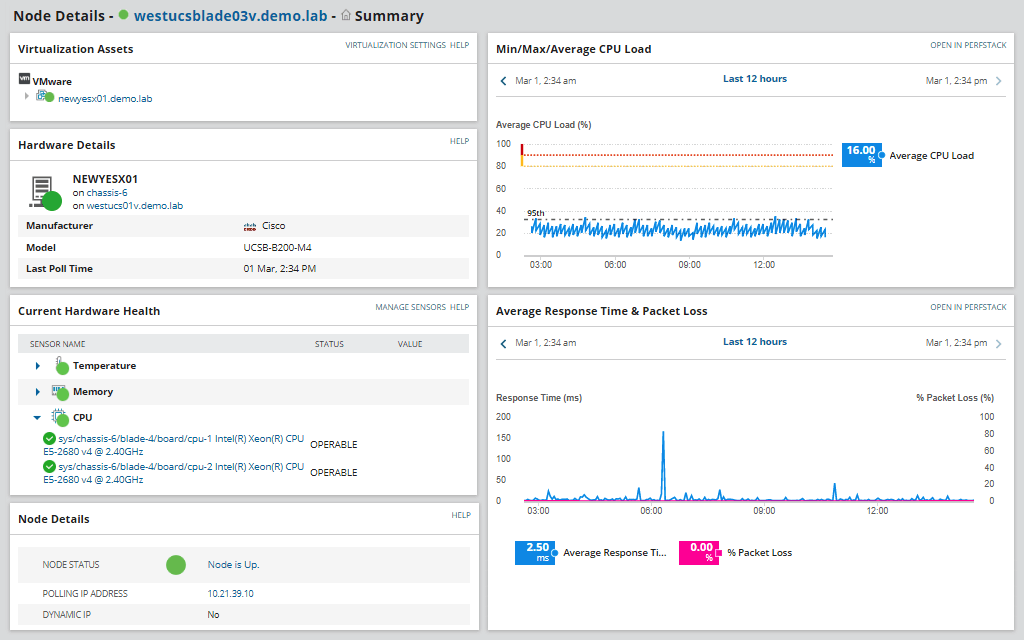Viewport: 1024px width, 640px height.
Task: Click the blade server icon for NEWYESX01
Action: [42, 190]
